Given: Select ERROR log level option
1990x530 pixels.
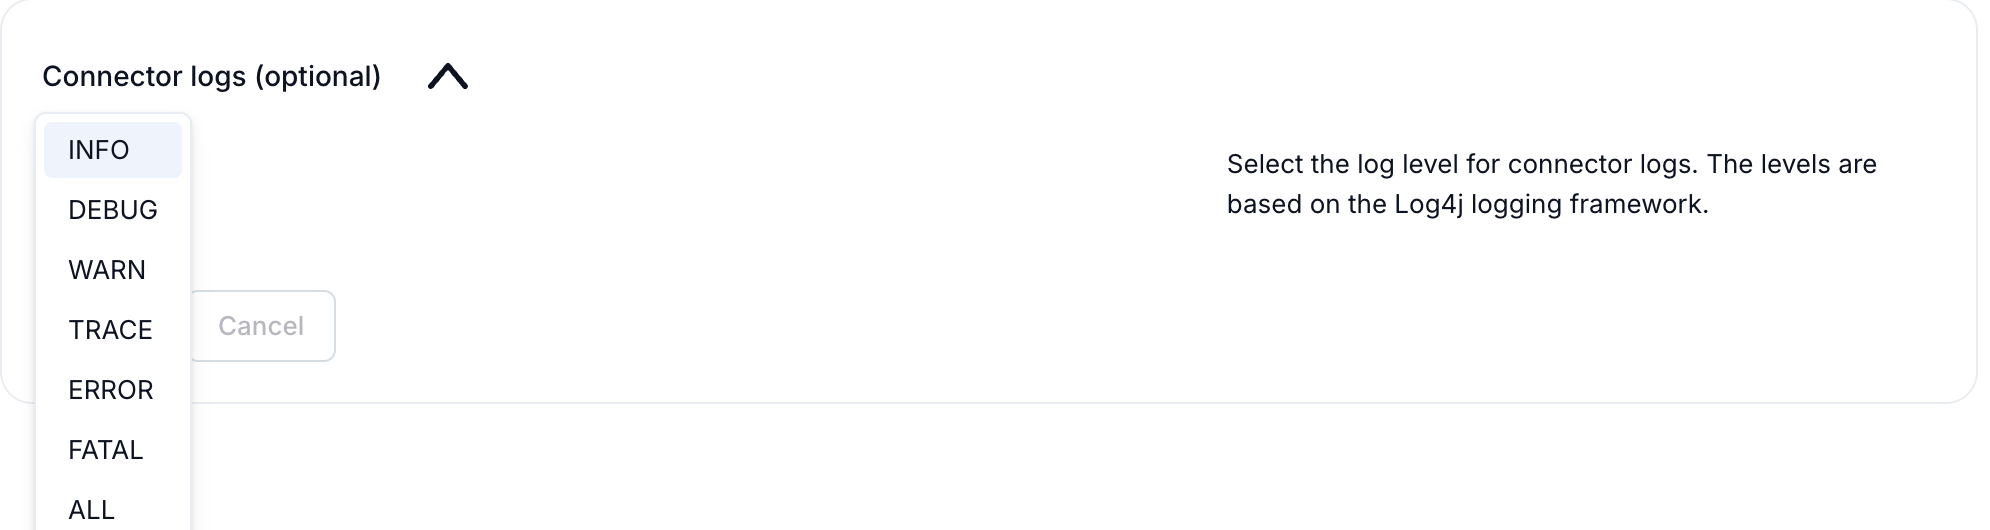Looking at the screenshot, I should (x=112, y=390).
